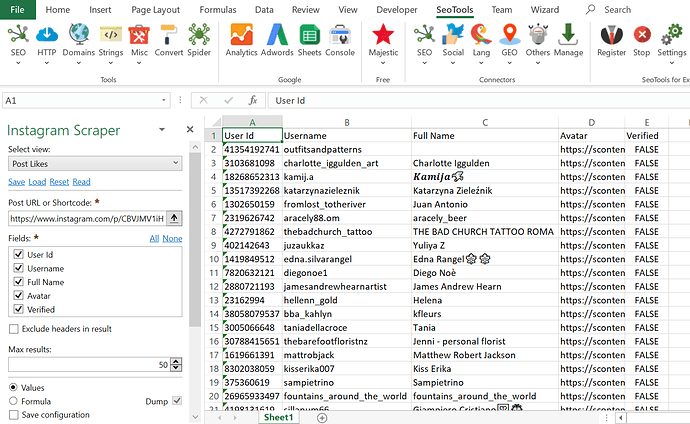Uncheck the Verified field checkbox

point(18,309)
